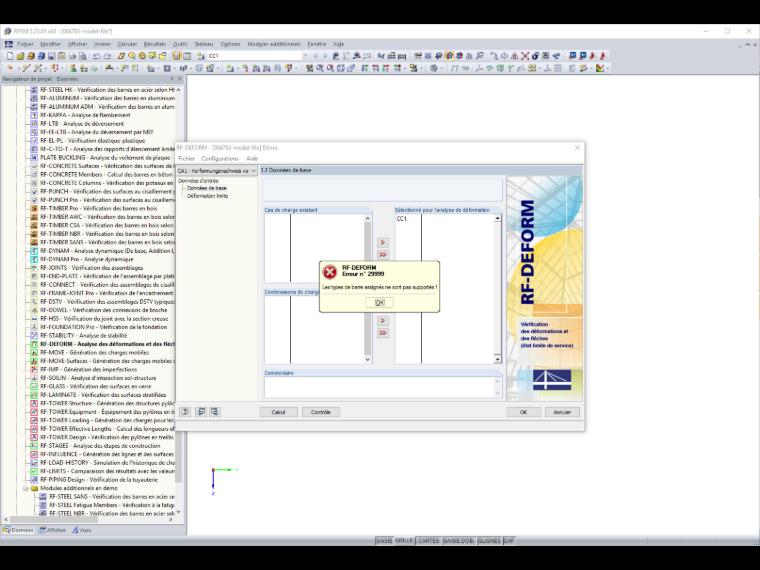The height and width of the screenshot is (570, 760).
Task: Click Annuler in the RF-DEFORM dialog
Action: pos(562,412)
